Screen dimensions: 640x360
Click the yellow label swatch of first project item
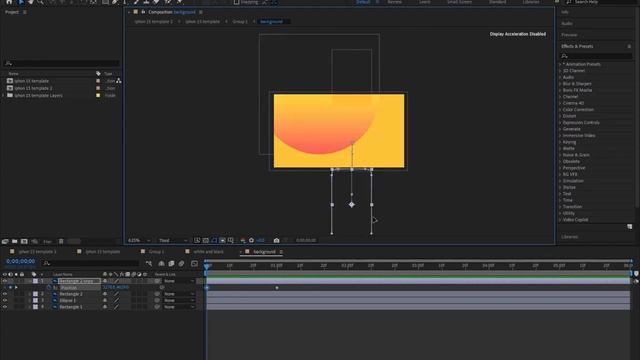98,81
